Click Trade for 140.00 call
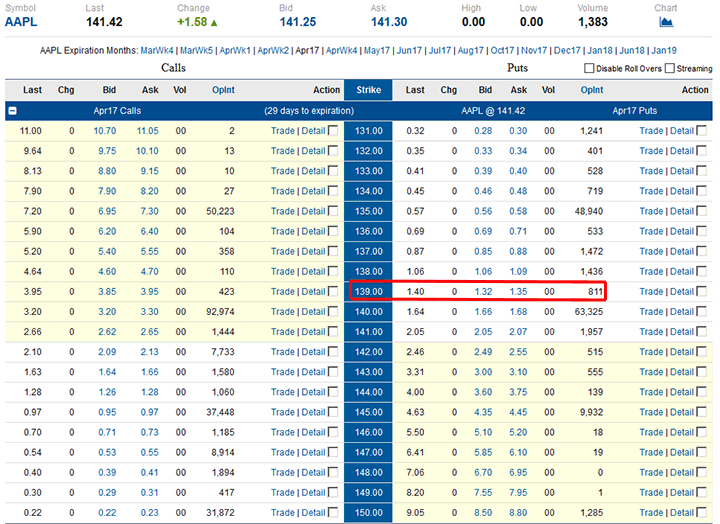This screenshot has height=524, width=720. pyautogui.click(x=282, y=311)
